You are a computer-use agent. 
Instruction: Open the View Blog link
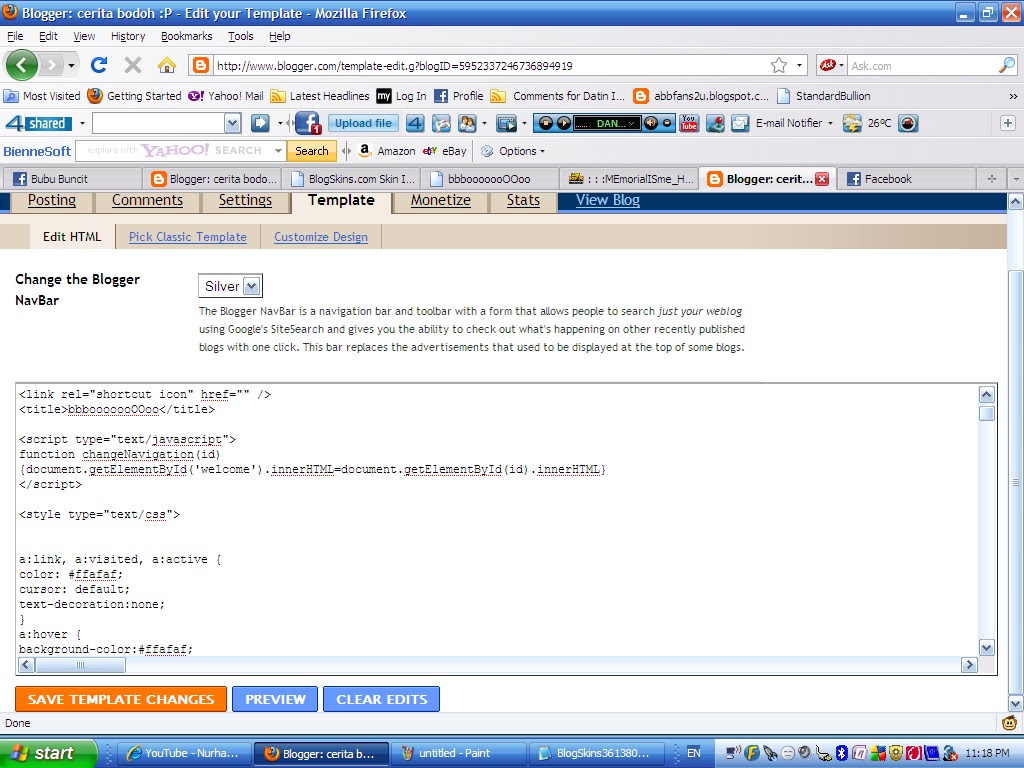click(x=607, y=200)
